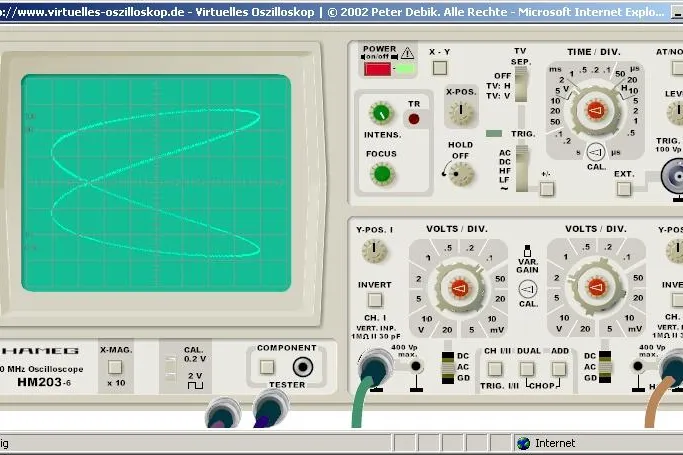Click the red POWER on/off button
The height and width of the screenshot is (455, 683).
click(x=377, y=69)
